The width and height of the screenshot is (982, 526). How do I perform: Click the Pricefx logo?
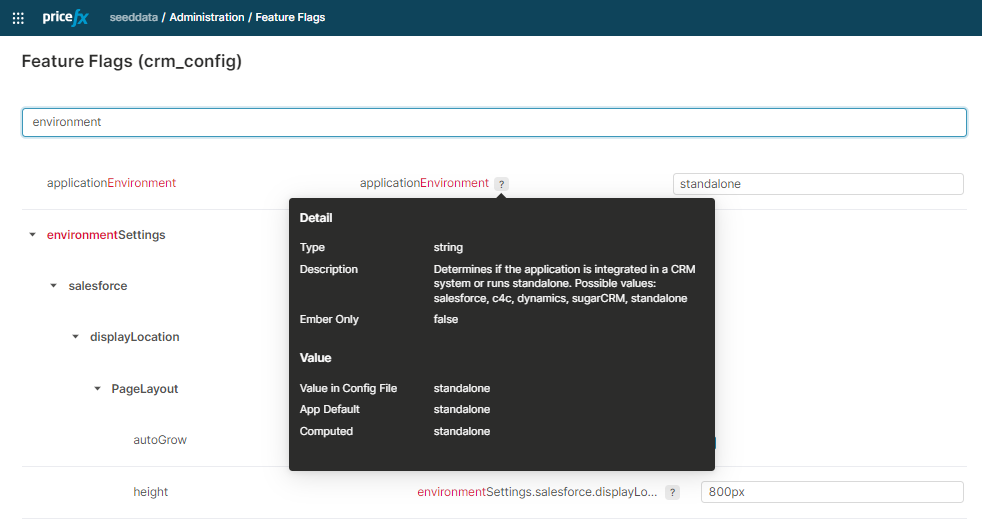(66, 17)
